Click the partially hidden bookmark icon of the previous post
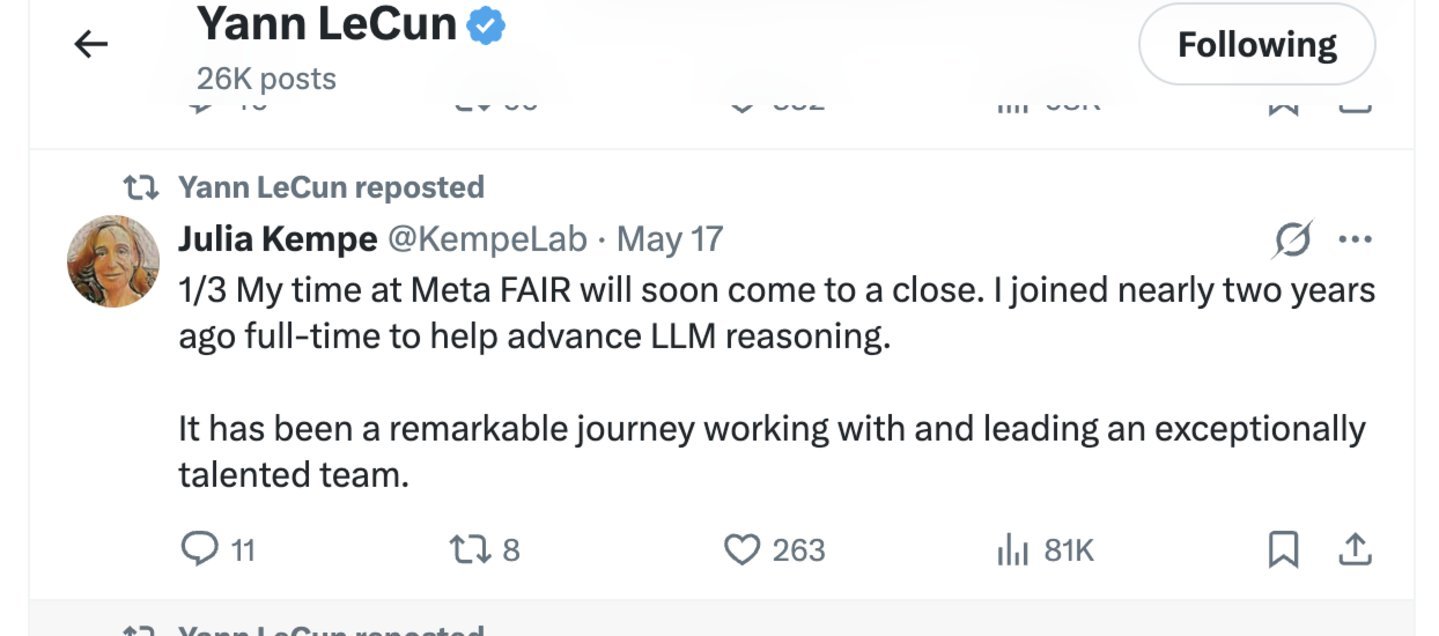 [x=1283, y=107]
